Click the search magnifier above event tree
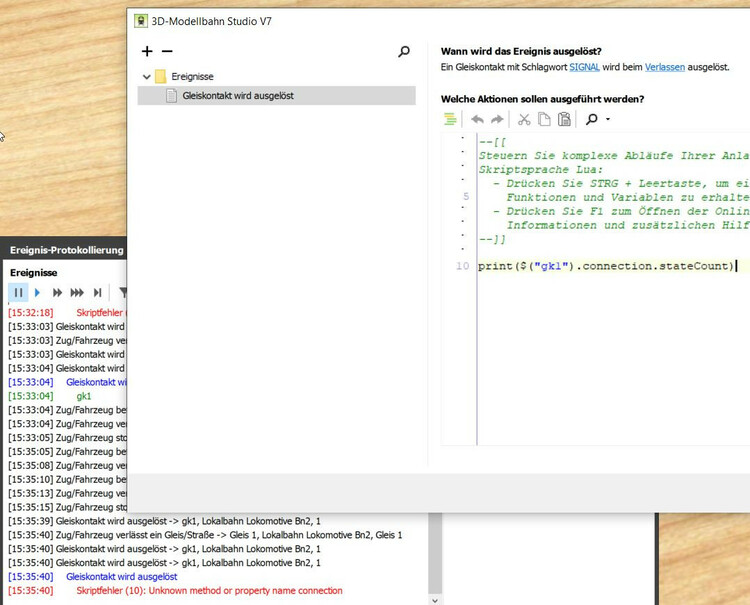Viewport: 750px width, 605px height. 404,51
